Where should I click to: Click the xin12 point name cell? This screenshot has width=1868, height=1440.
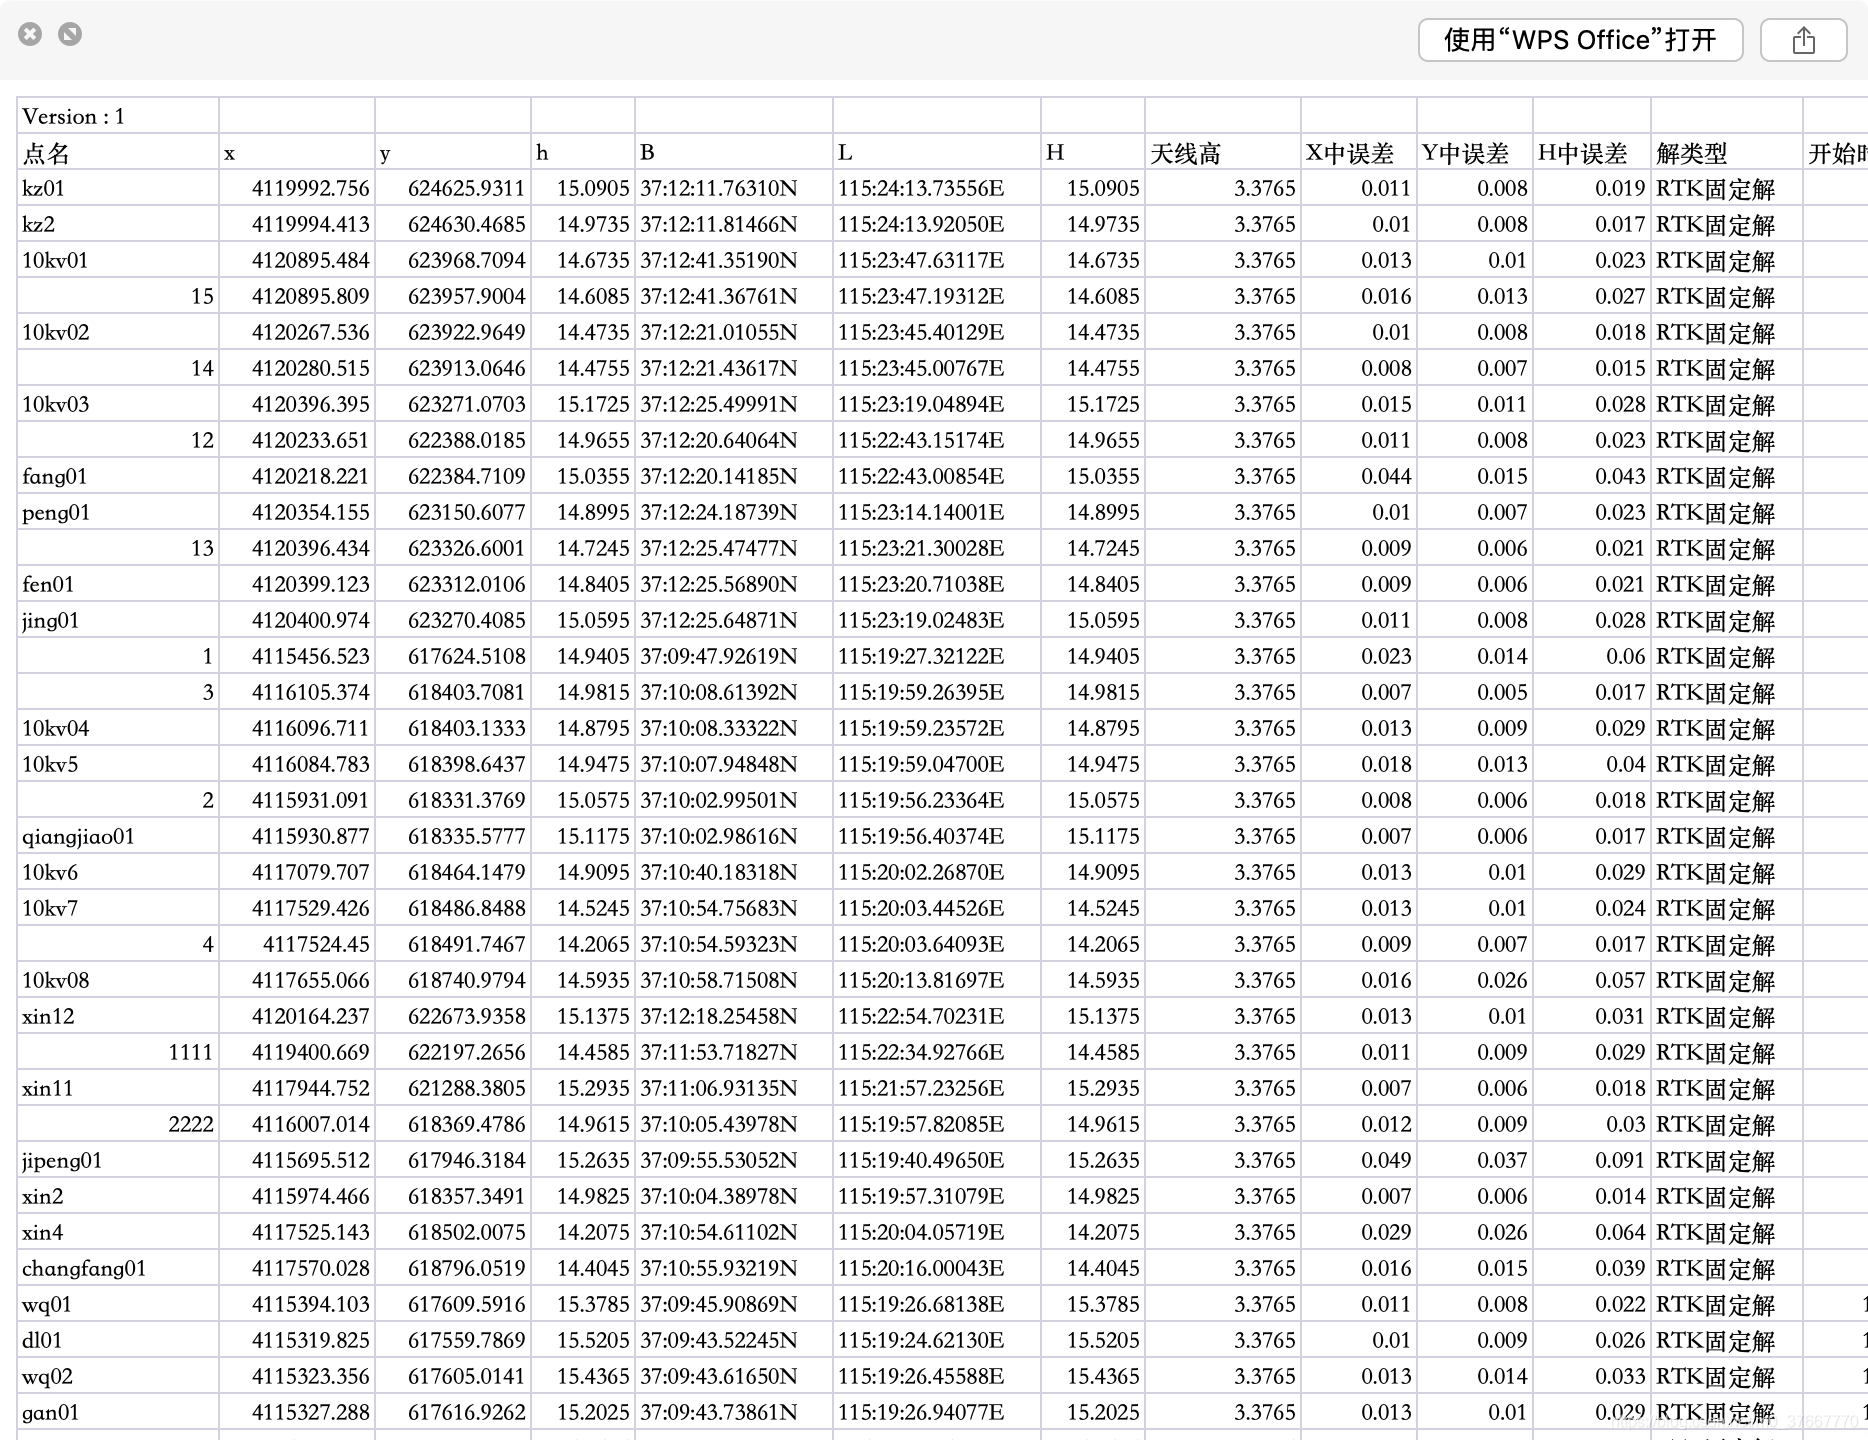(118, 1016)
